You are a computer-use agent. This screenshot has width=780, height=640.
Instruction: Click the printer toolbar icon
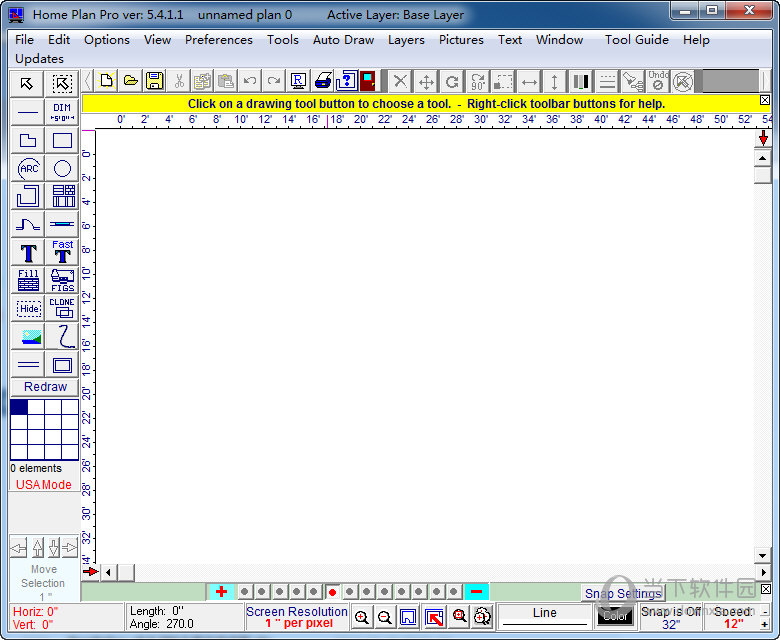click(x=322, y=81)
